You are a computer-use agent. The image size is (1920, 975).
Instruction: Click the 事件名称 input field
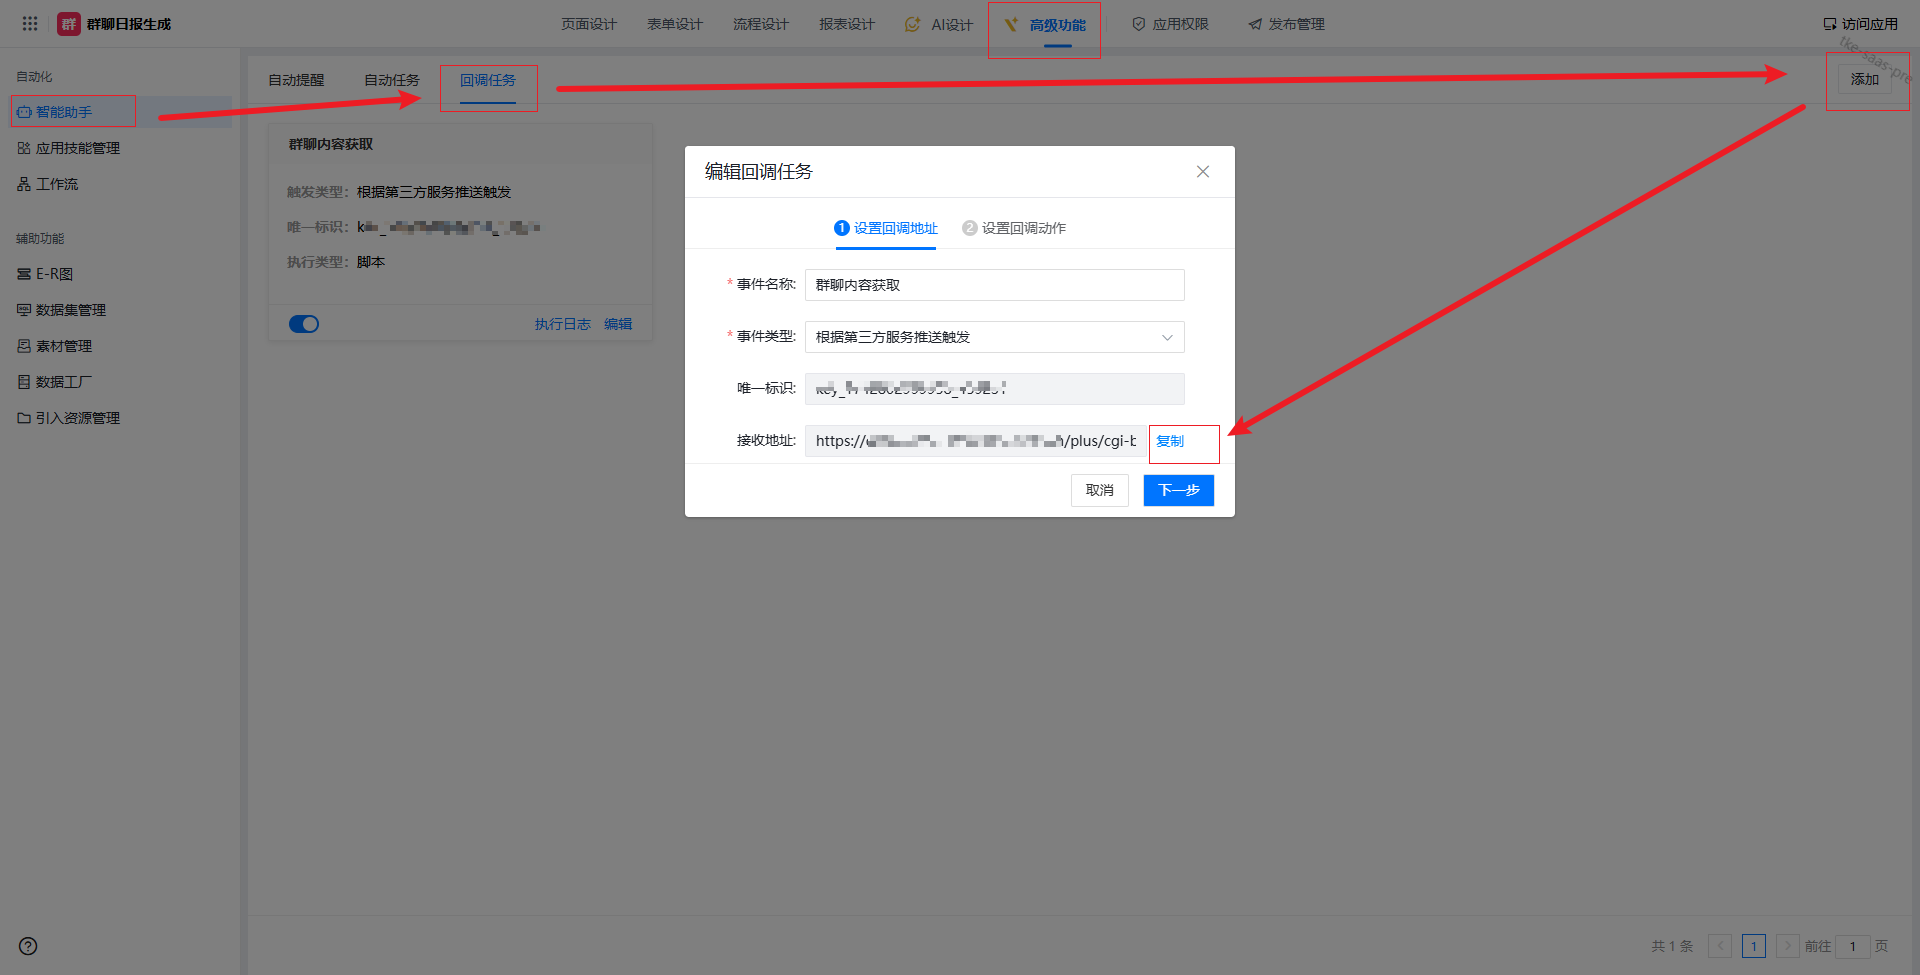pos(994,285)
